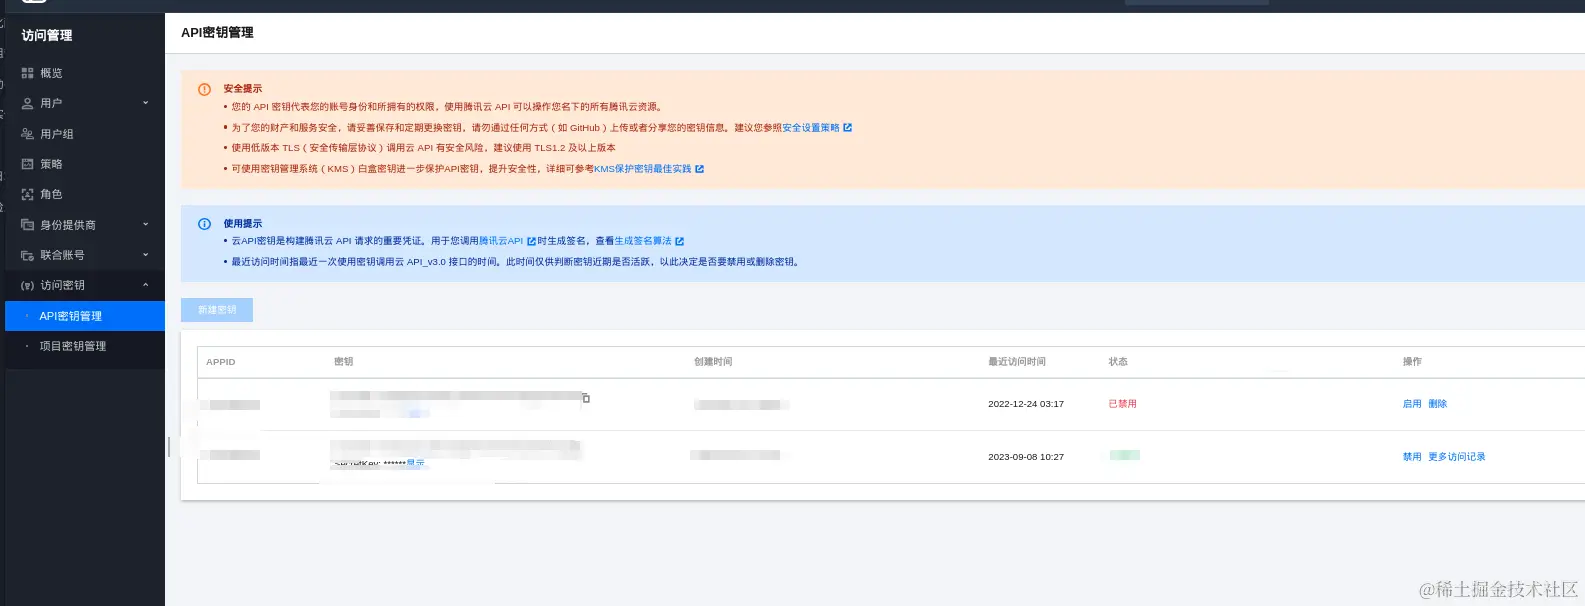This screenshot has height=606, width=1585.
Task: Click the 用户 person icon
Action: [27, 103]
